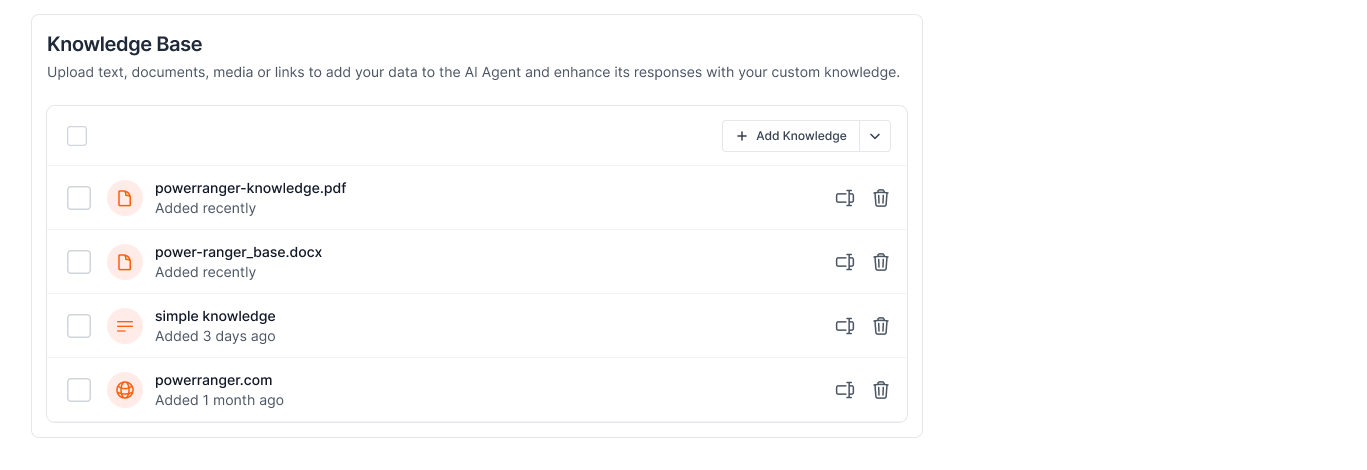Viewport: 1367px width, 470px height.
Task: Trash the powerranger.com entry
Action: (881, 390)
